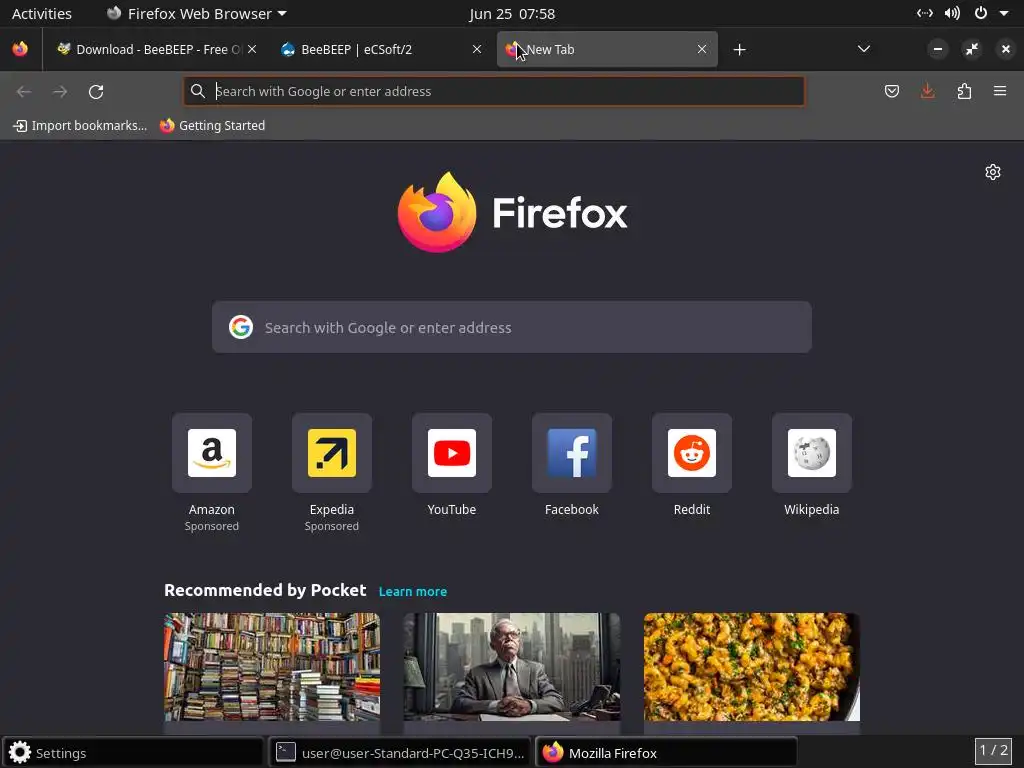Open the clock and calendar panel
1024x768 pixels.
click(x=512, y=14)
